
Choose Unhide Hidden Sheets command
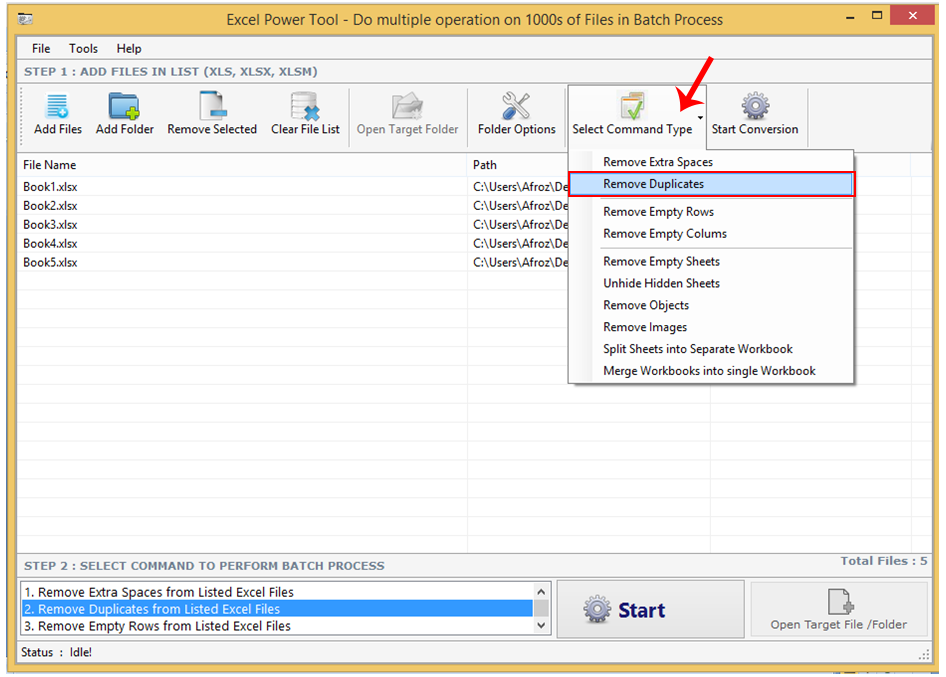[711, 283]
